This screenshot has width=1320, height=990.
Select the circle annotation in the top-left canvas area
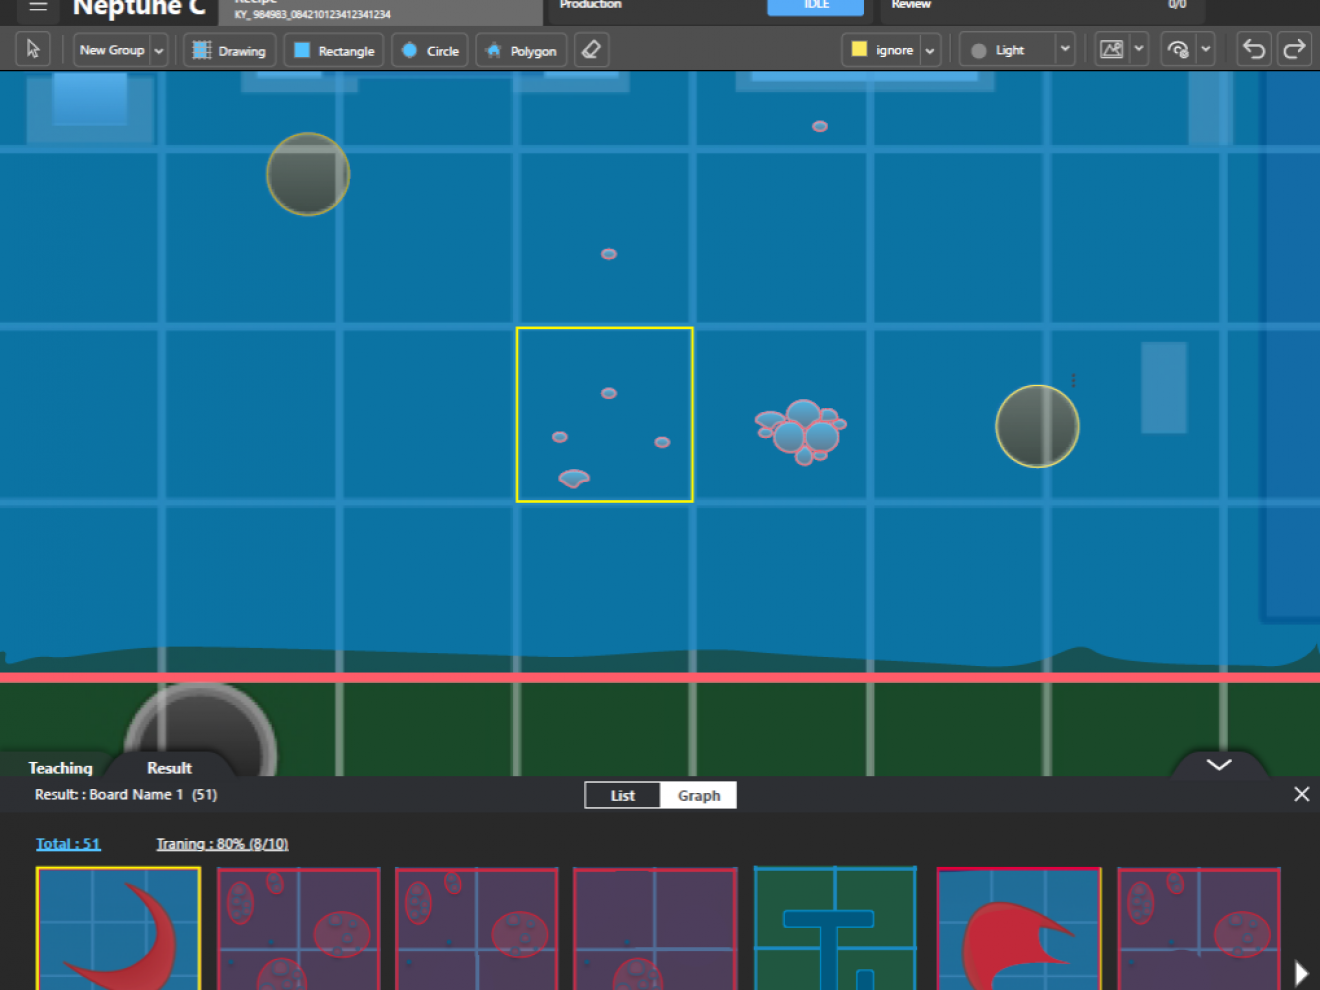308,174
